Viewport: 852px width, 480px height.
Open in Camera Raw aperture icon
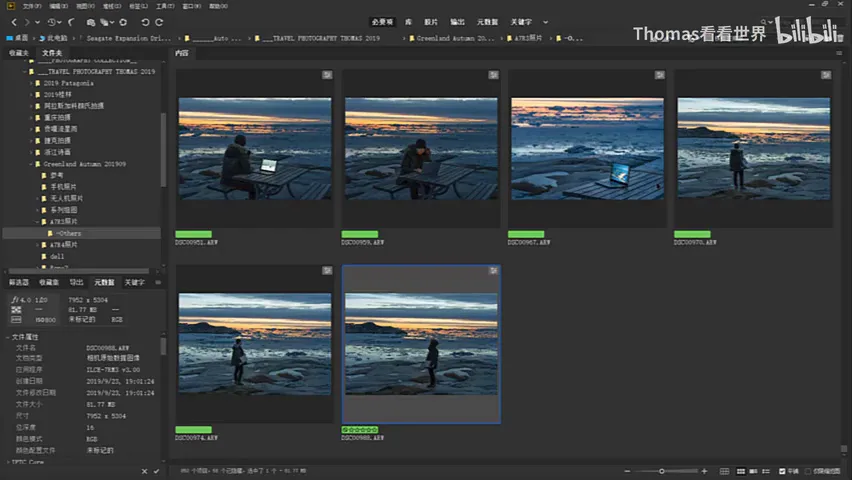(123, 22)
